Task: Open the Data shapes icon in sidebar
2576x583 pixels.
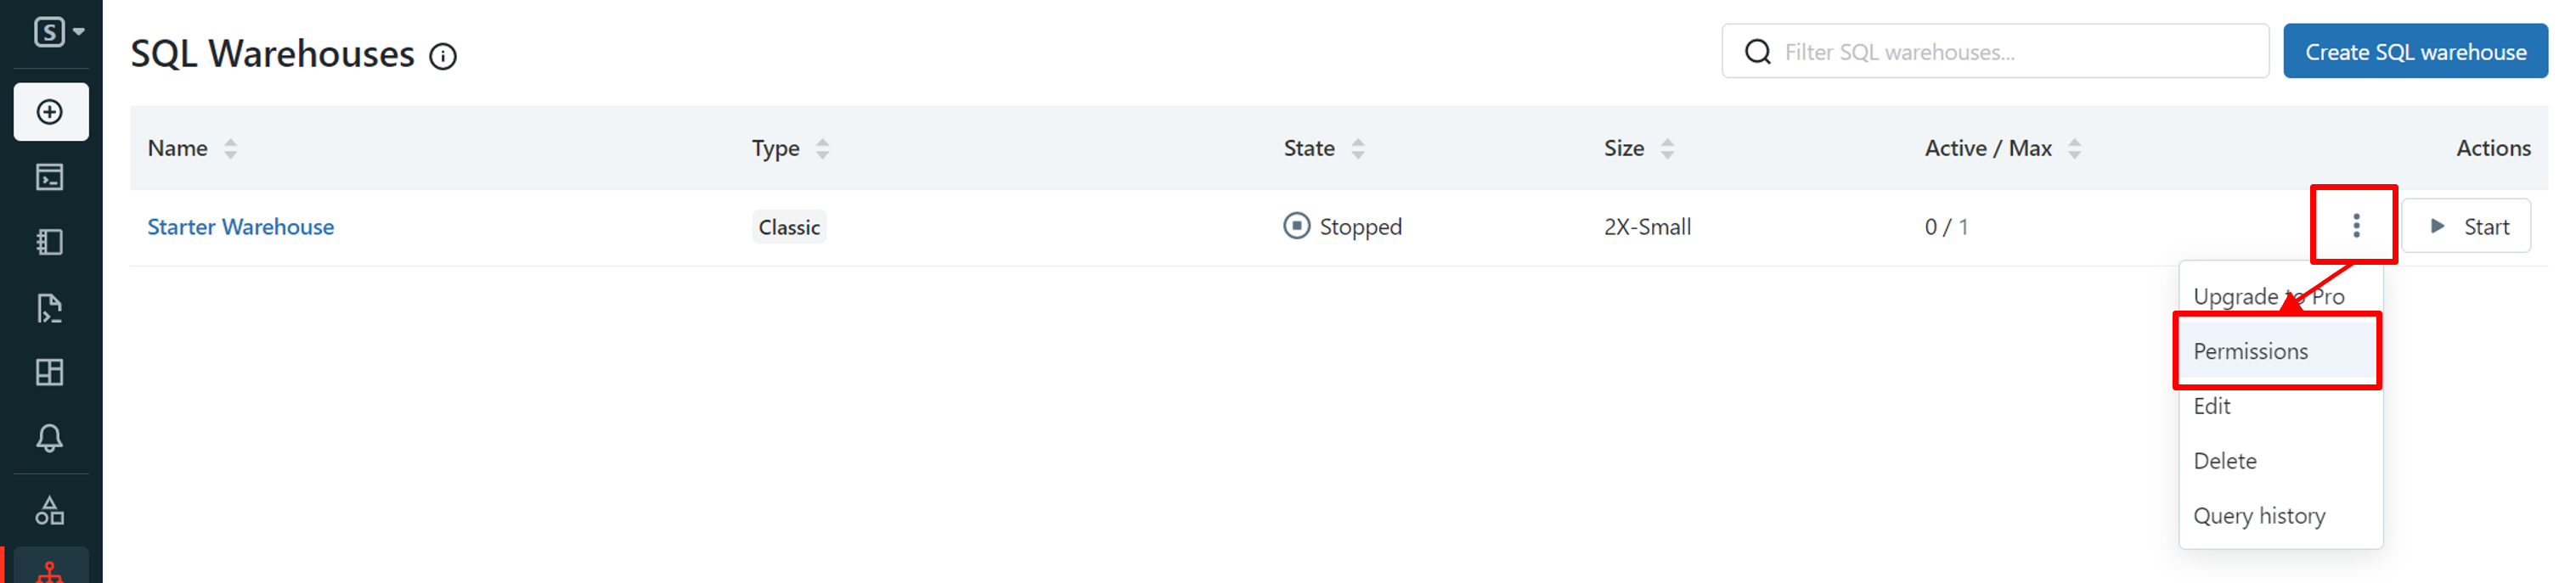Action: (x=50, y=511)
